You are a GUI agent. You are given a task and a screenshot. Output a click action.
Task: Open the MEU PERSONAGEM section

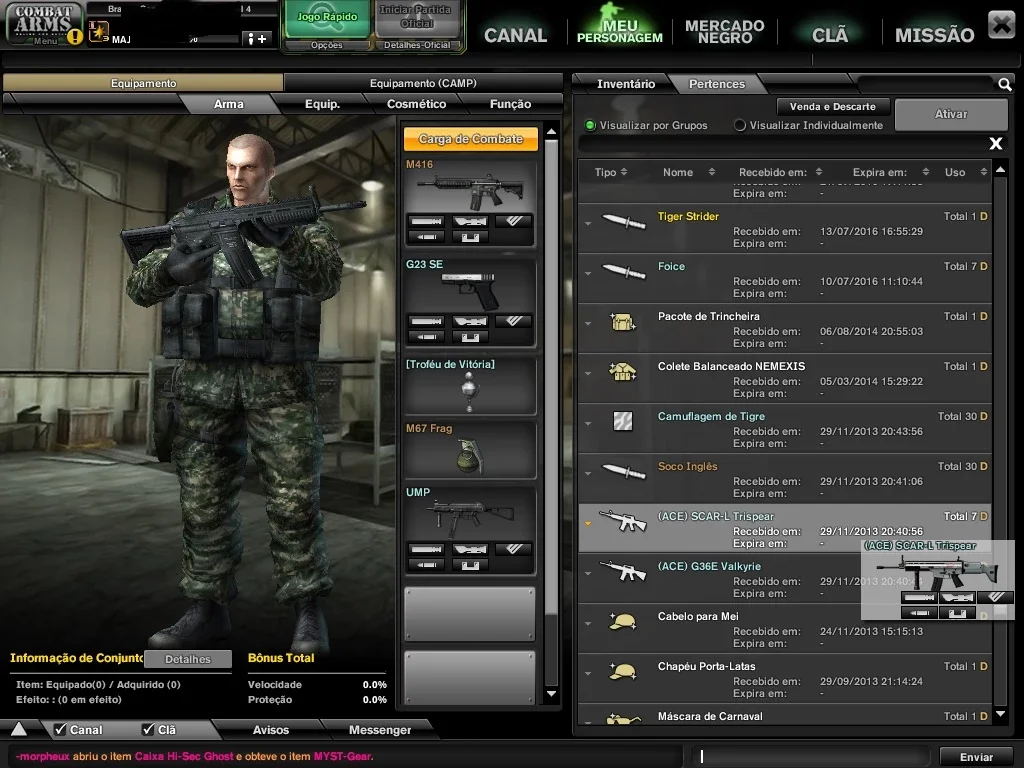(x=619, y=31)
